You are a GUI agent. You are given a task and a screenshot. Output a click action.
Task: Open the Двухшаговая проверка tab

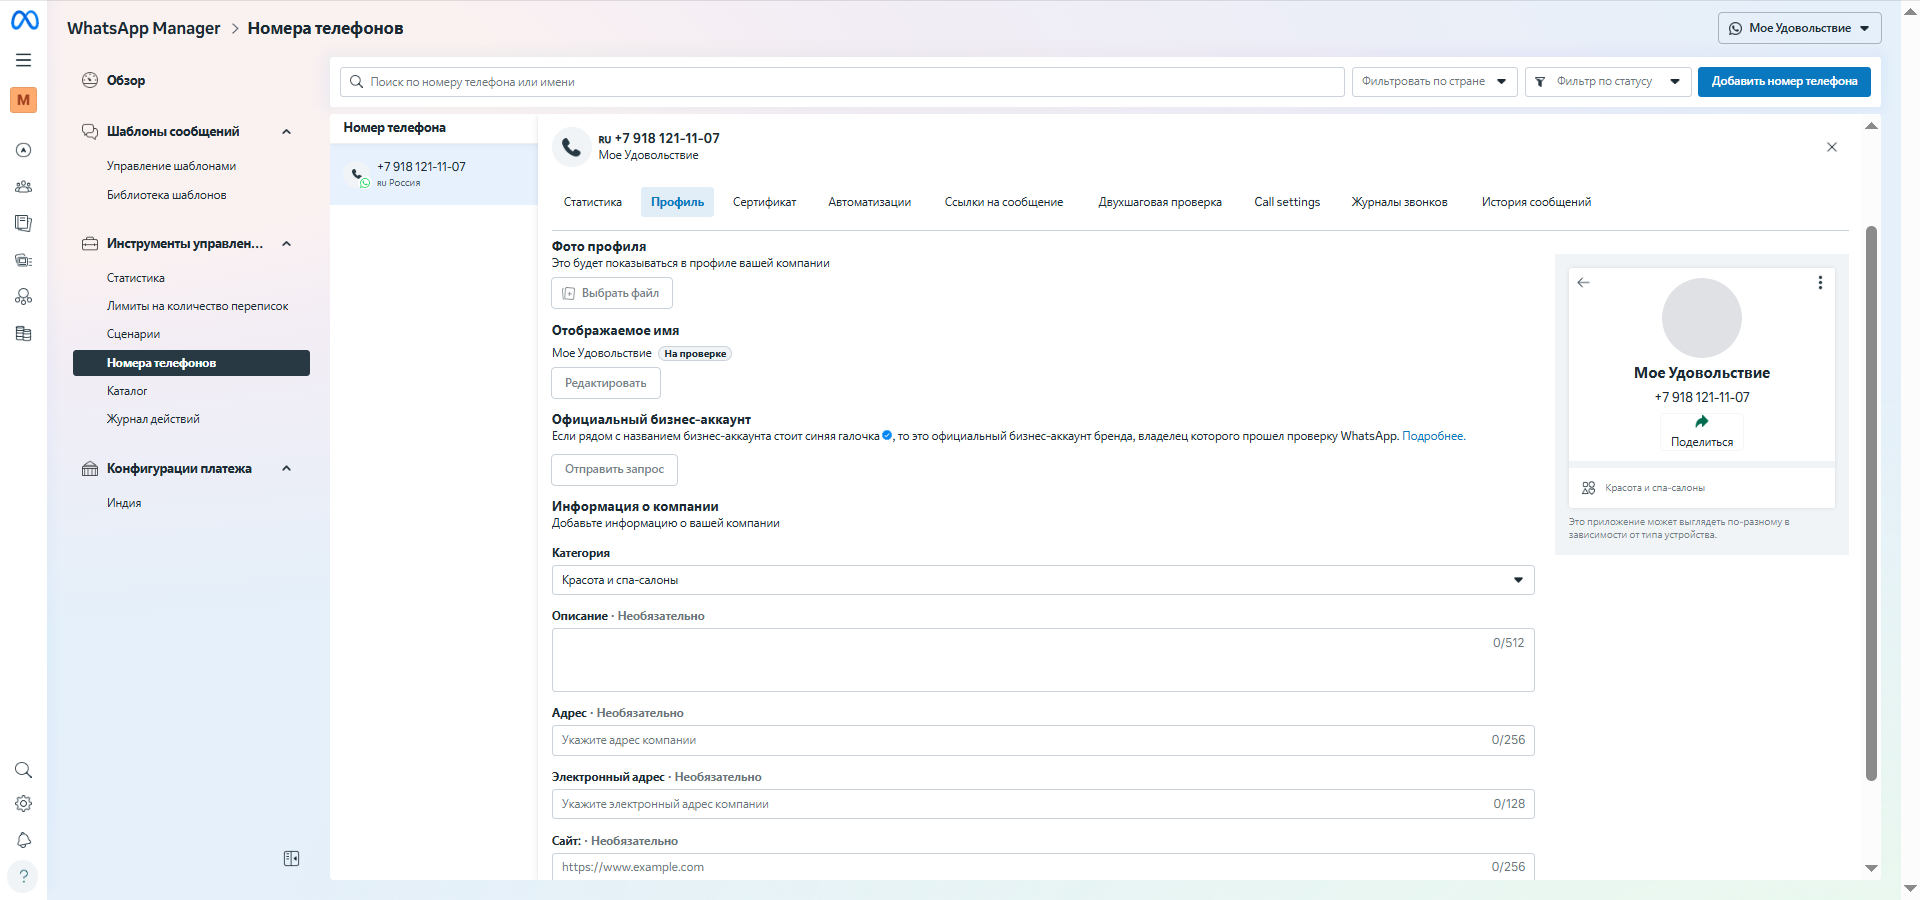click(1159, 202)
